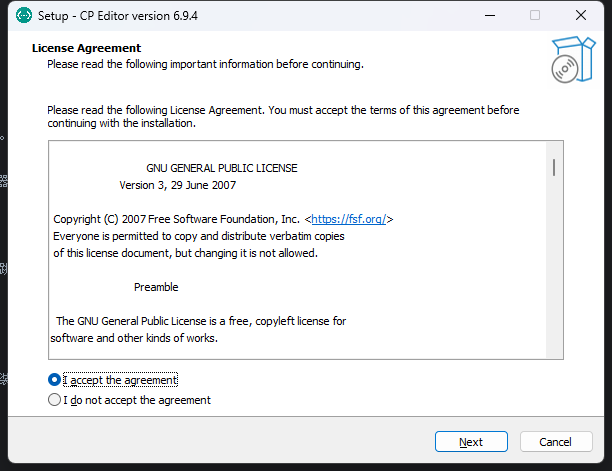Click the CP Editor logo in title bar
612x471 pixels.
tap(24, 16)
